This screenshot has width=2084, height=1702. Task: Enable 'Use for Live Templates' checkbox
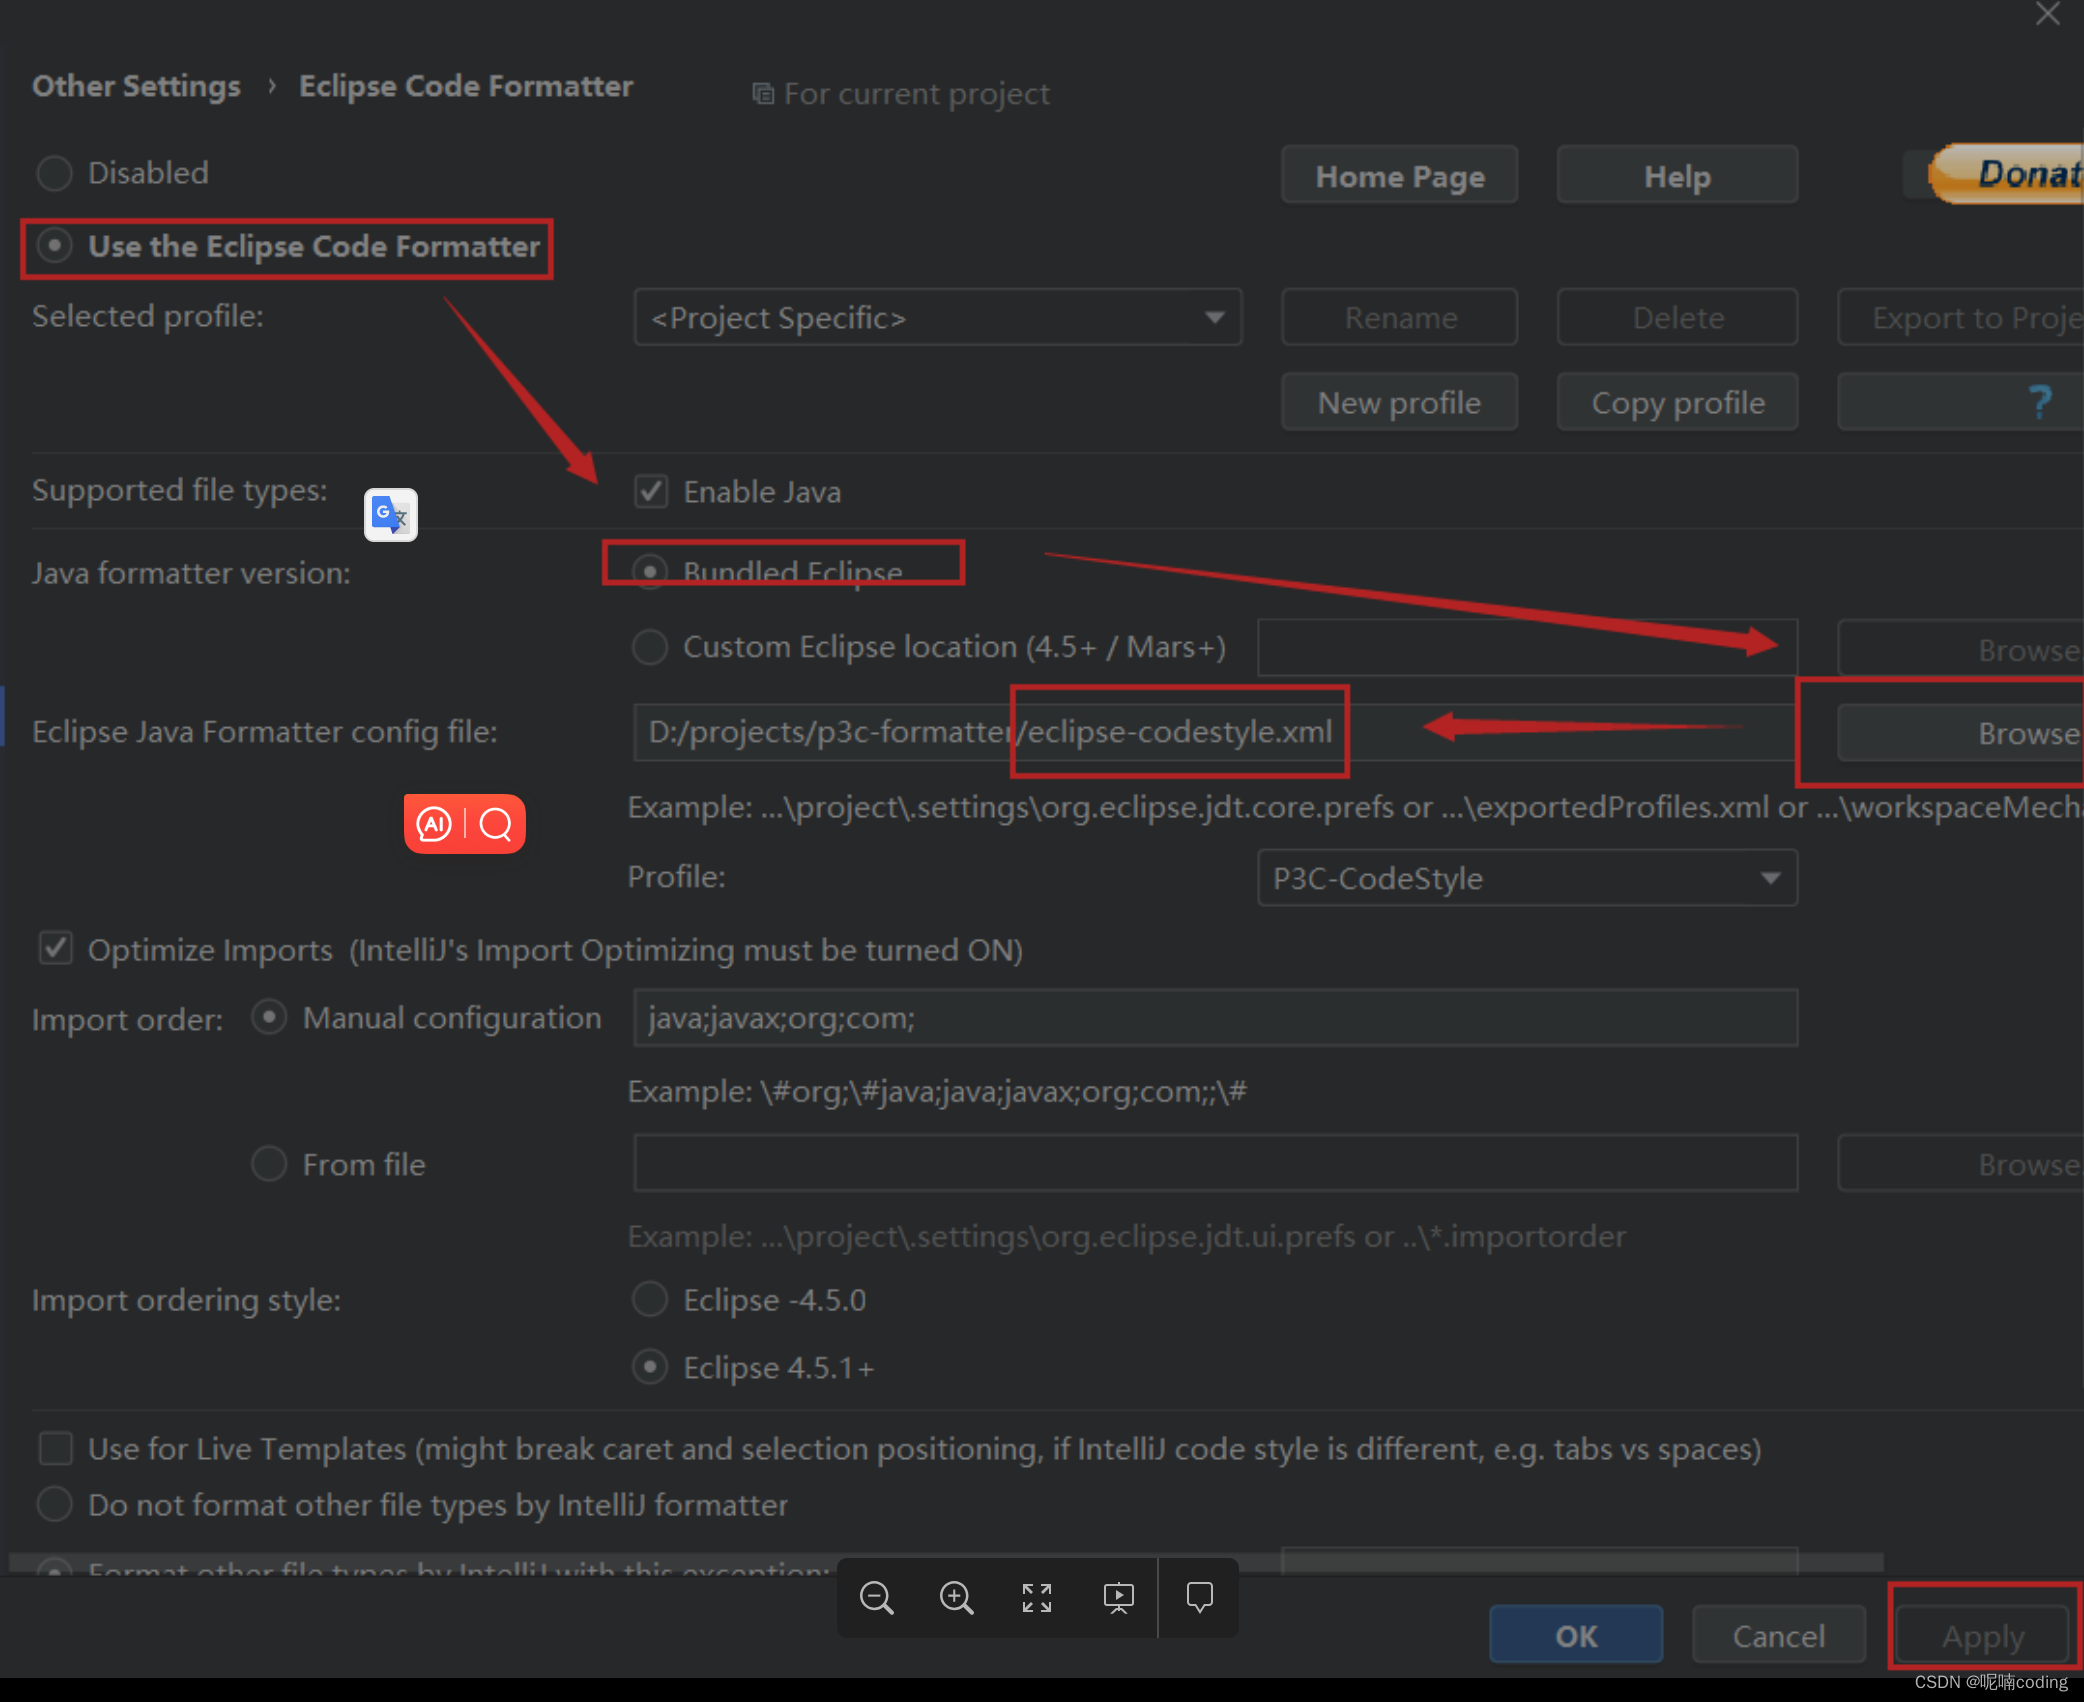[x=55, y=1448]
